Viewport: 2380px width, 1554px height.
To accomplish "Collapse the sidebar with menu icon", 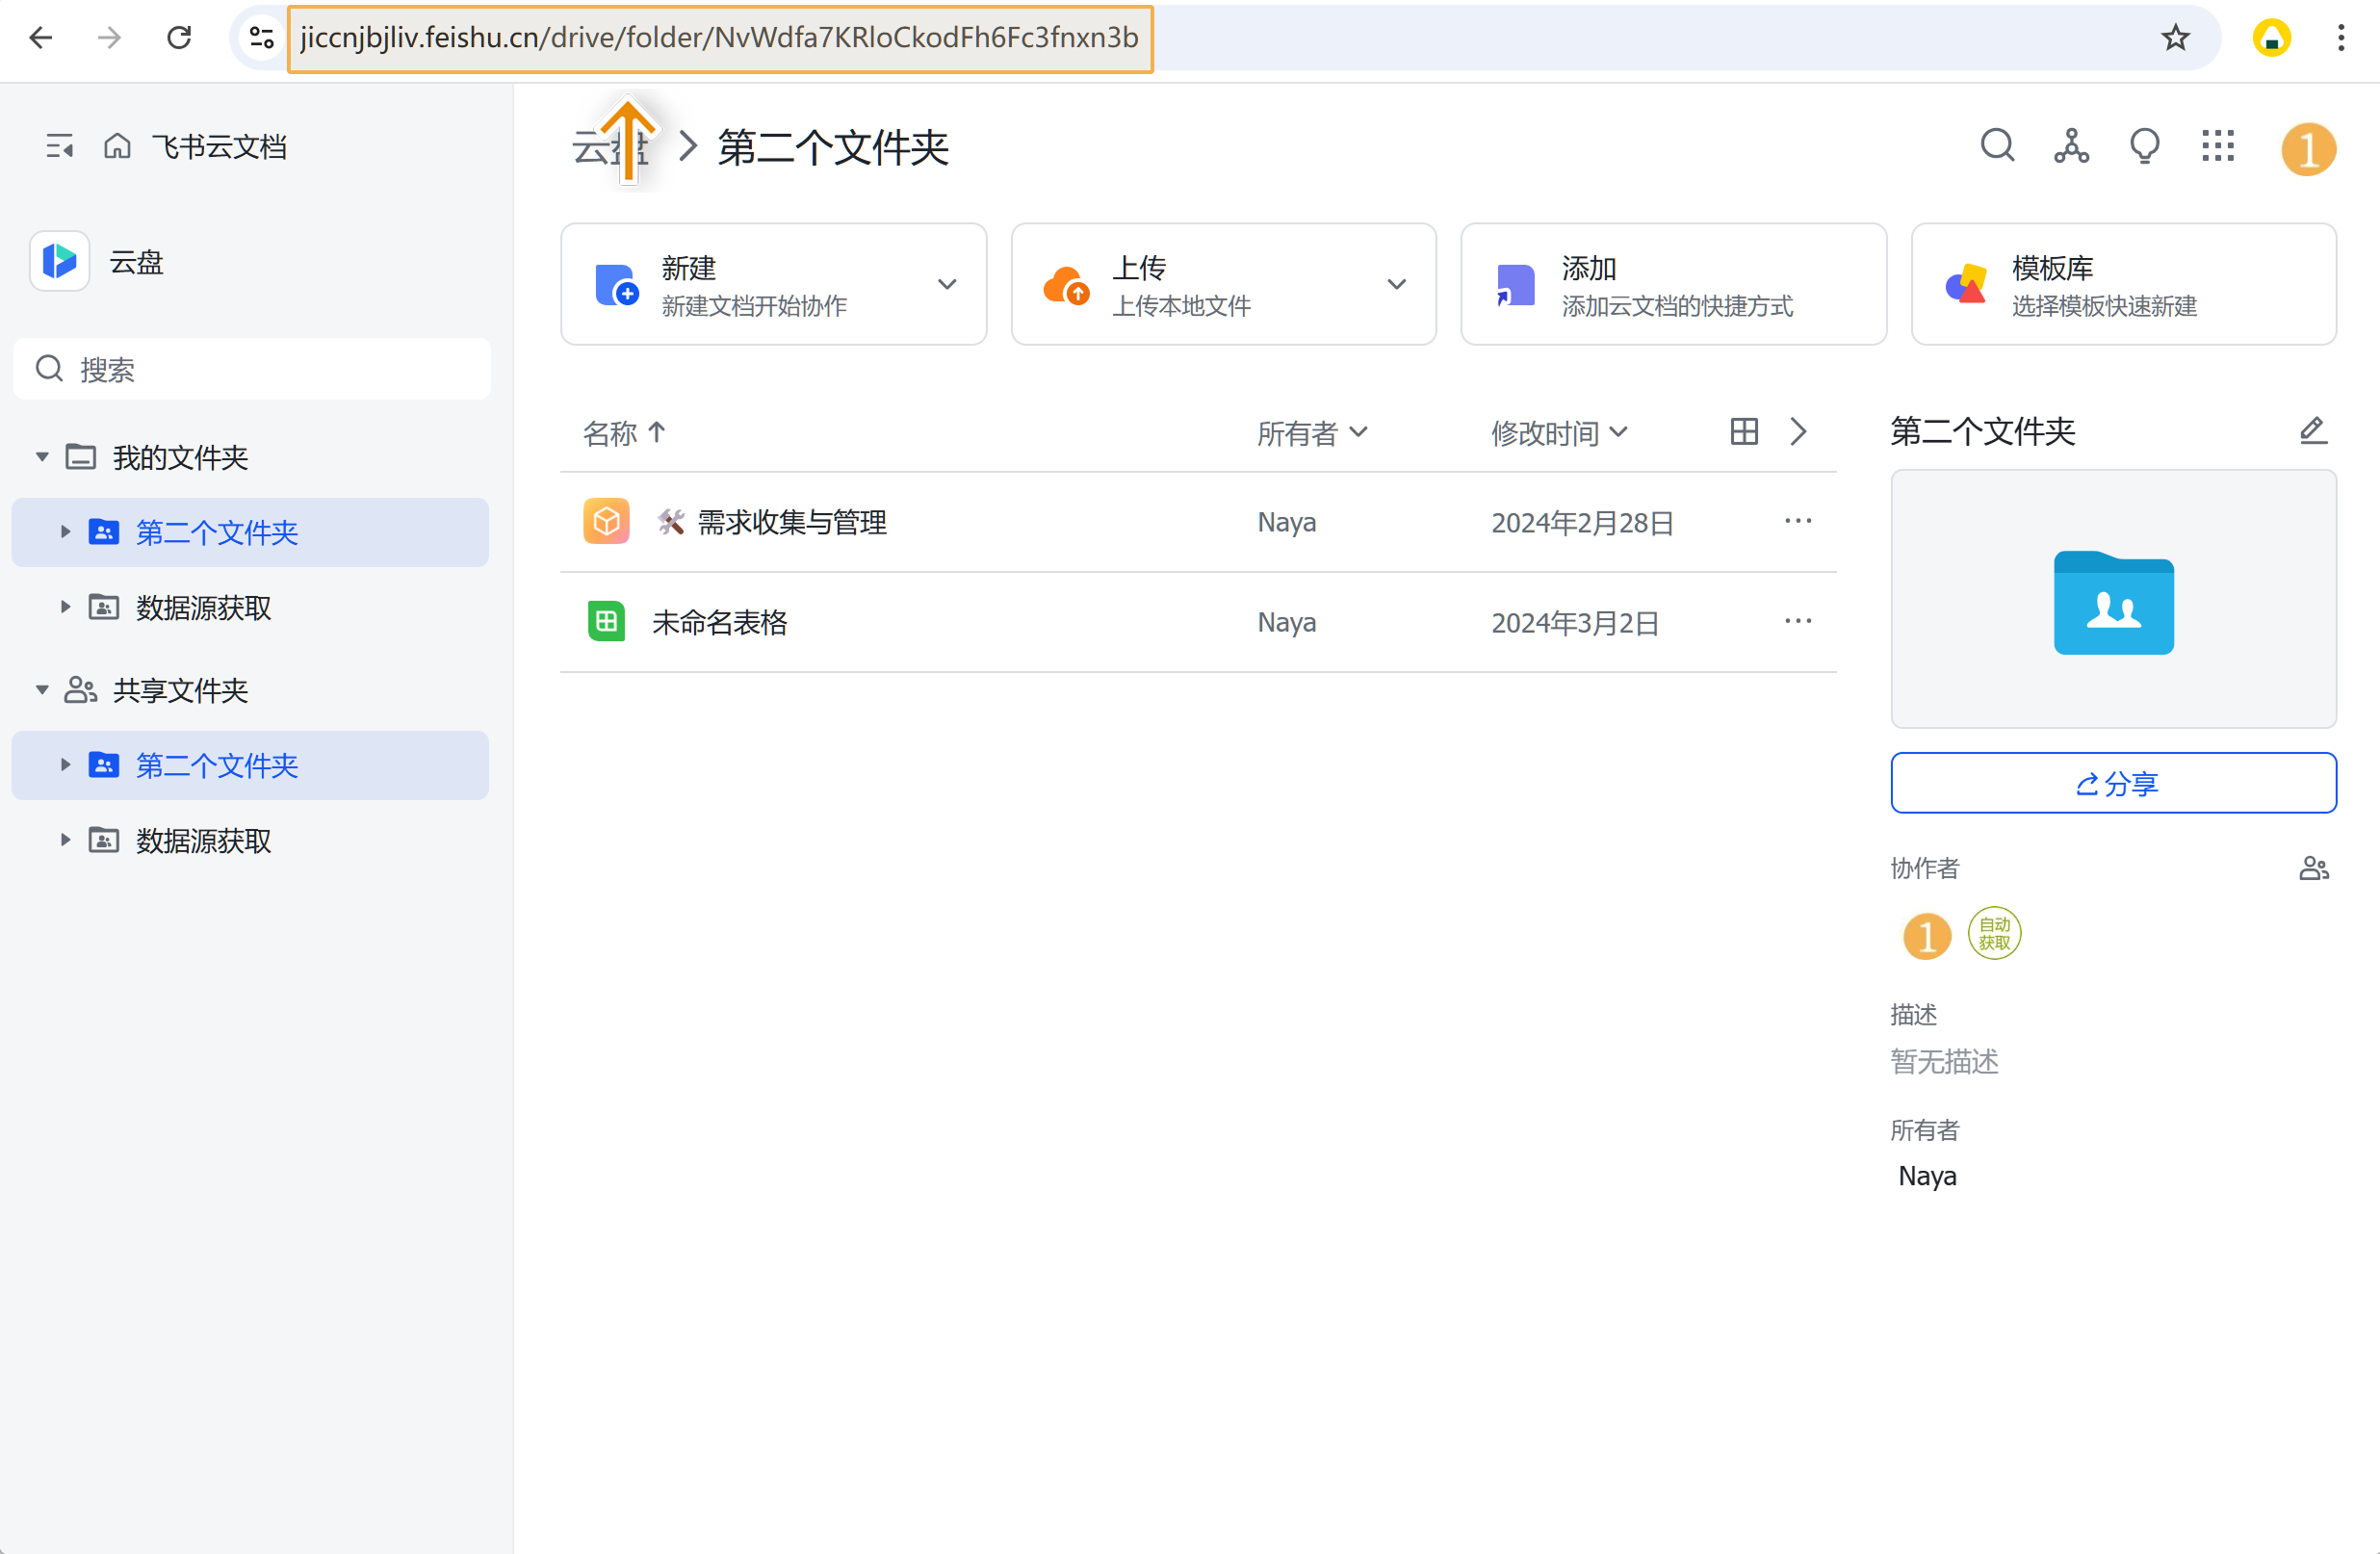I will click(x=60, y=147).
